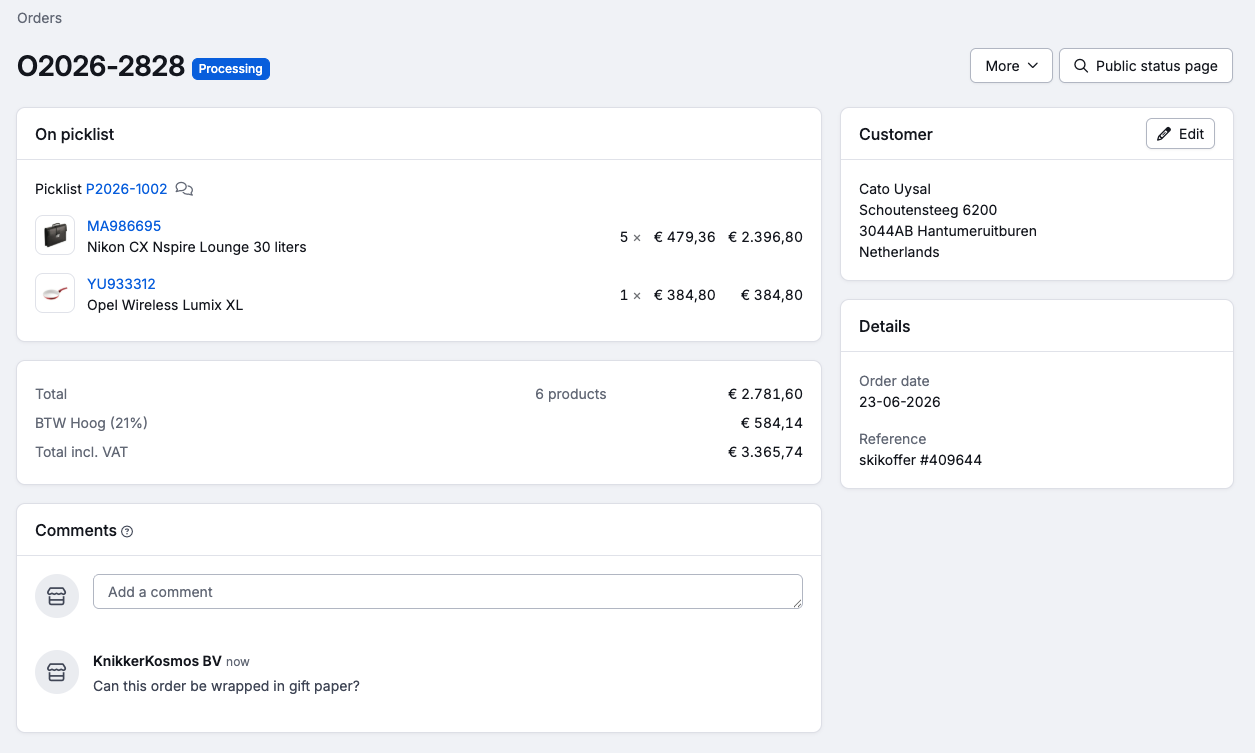The width and height of the screenshot is (1255, 753).
Task: Click the resize handle of comment box
Action: pos(797,603)
